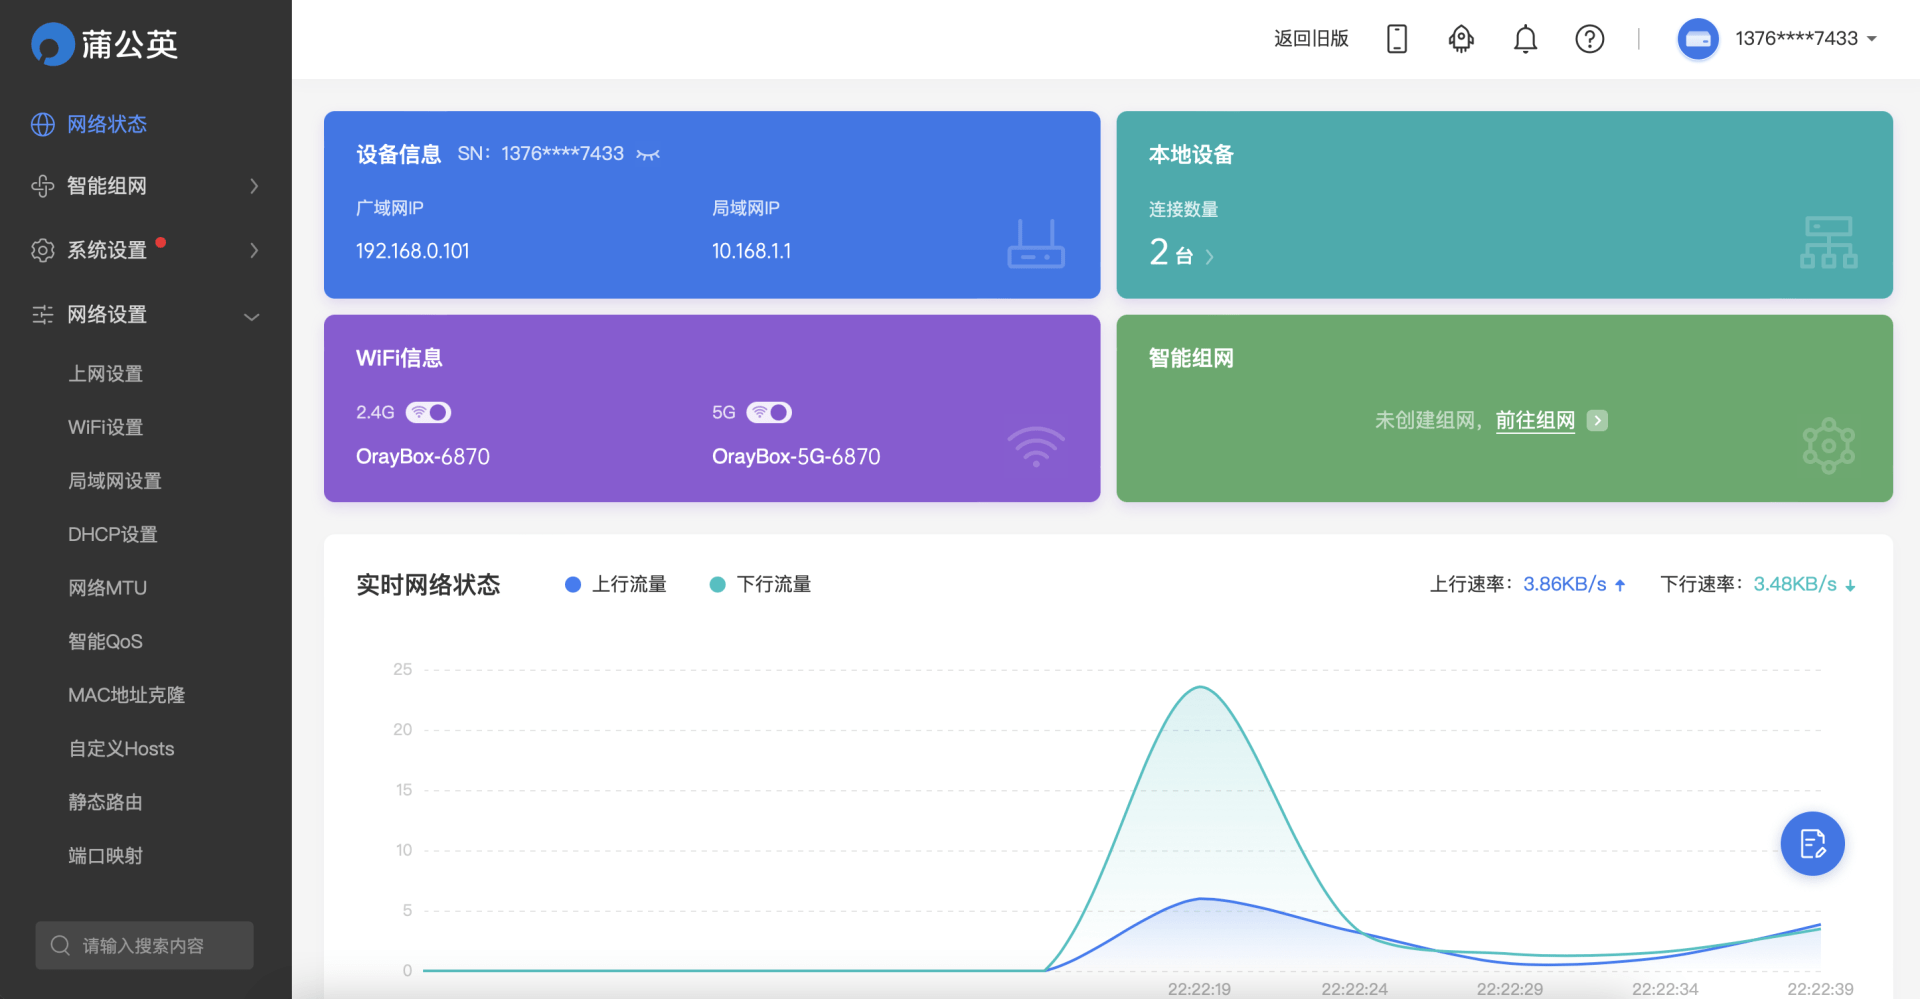Expand the 系统设置 sidebar menu
The width and height of the screenshot is (1920, 999).
click(145, 250)
